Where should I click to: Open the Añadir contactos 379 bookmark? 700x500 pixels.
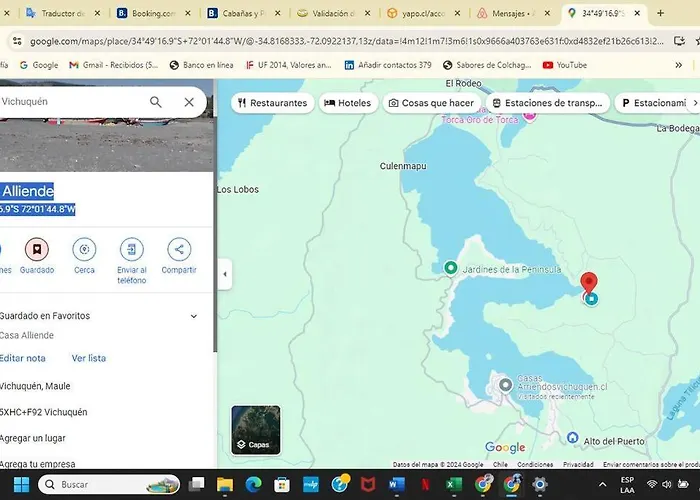click(388, 65)
